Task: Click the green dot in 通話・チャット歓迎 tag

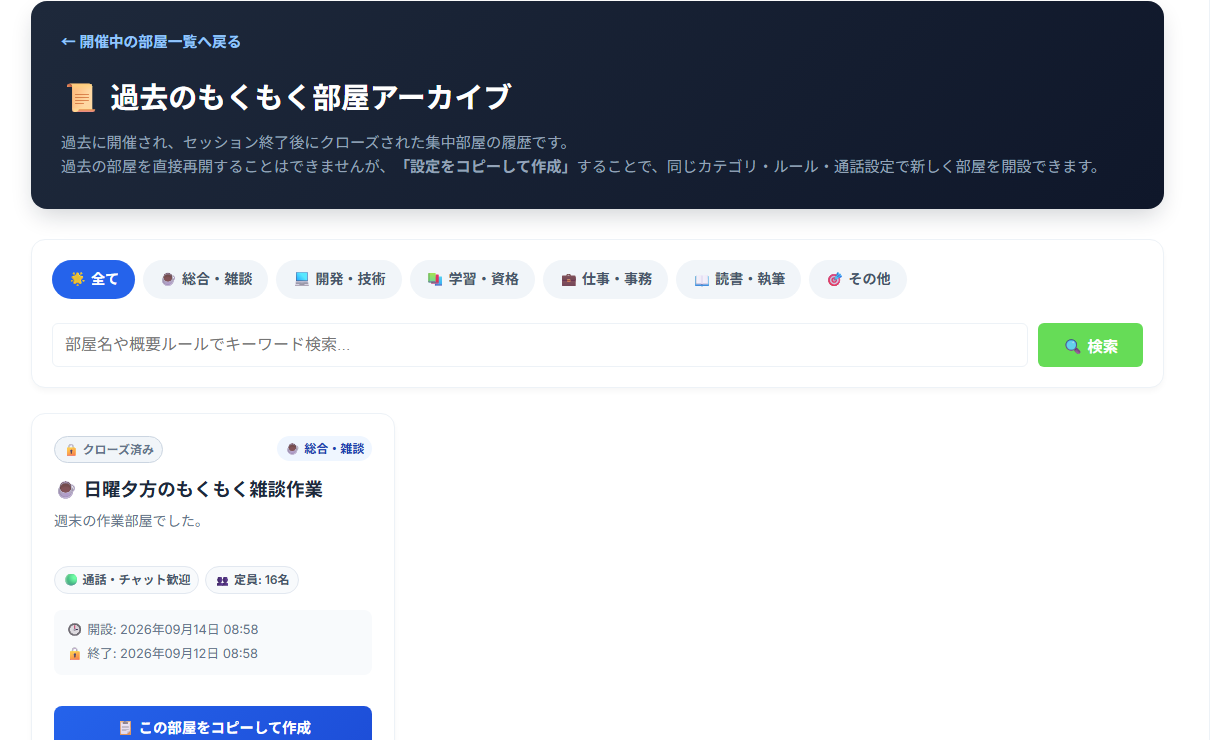Action: pyautogui.click(x=71, y=580)
